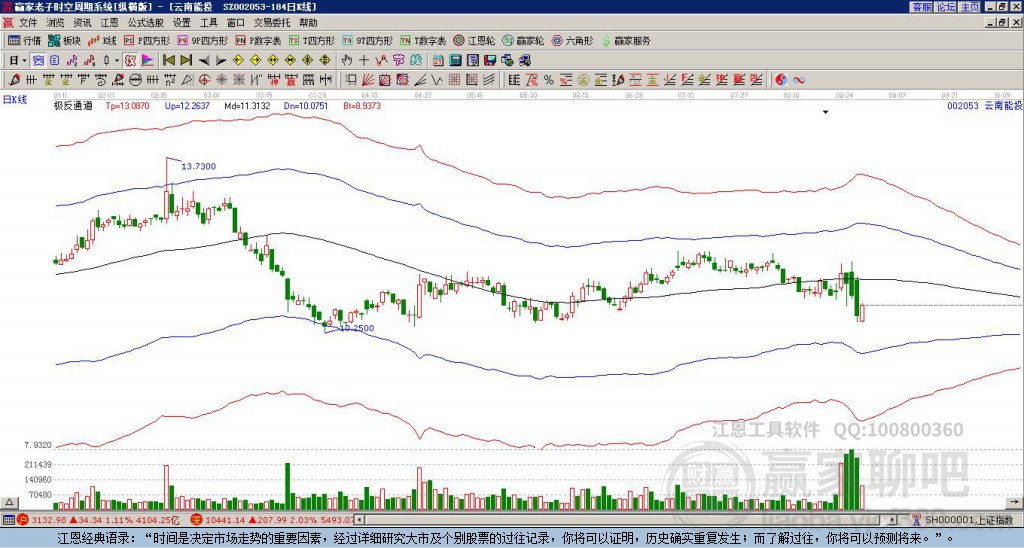The width and height of the screenshot is (1024, 548).
Task: Click the Md=11.3132 value
Action: pyautogui.click(x=248, y=106)
